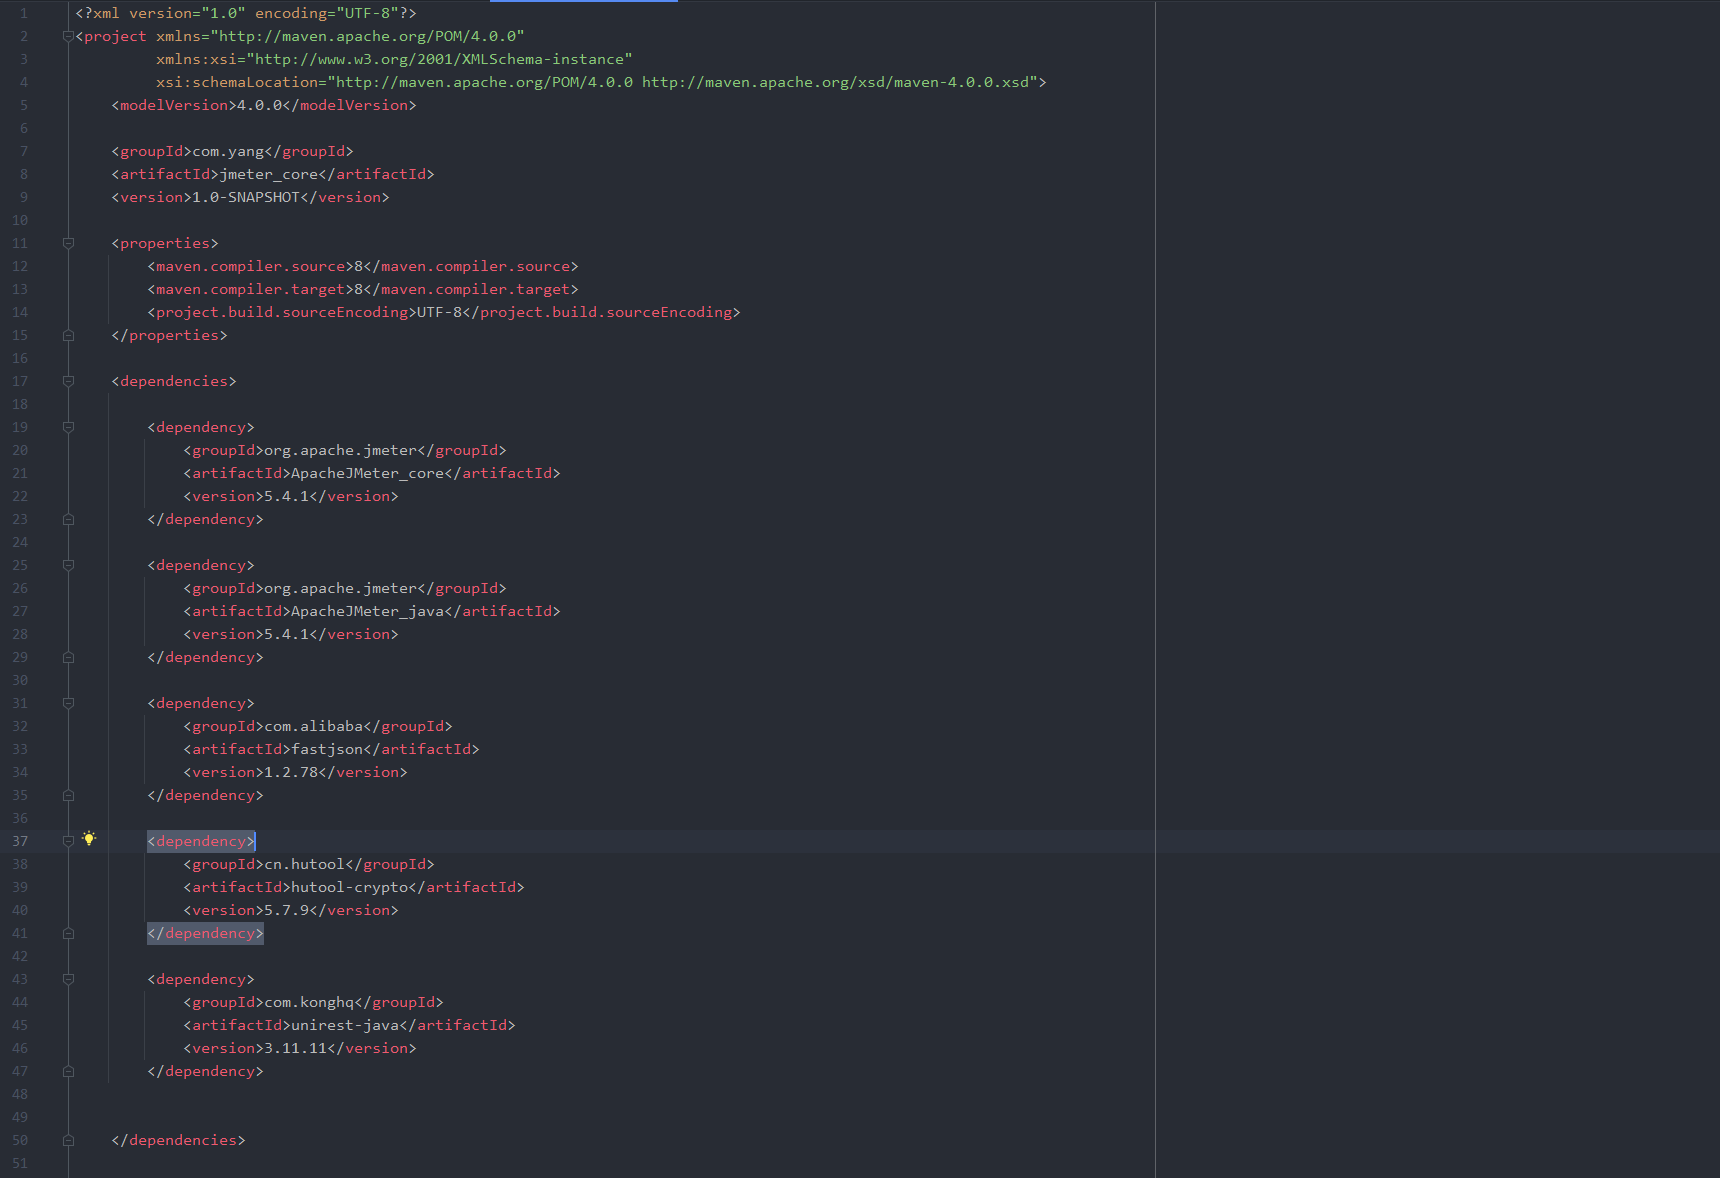Click the "maven.compiler.target" opening tag
The image size is (1720, 1178).
tap(251, 289)
